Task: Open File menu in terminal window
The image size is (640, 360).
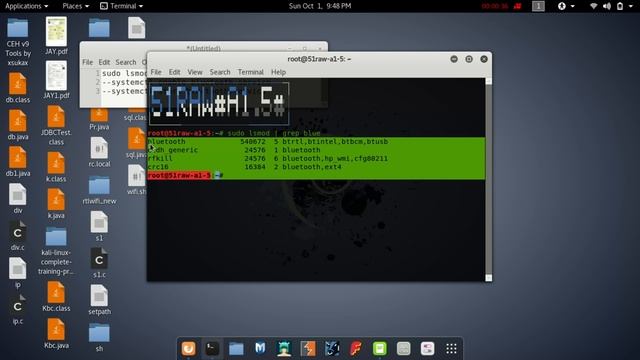Action: pyautogui.click(x=156, y=72)
